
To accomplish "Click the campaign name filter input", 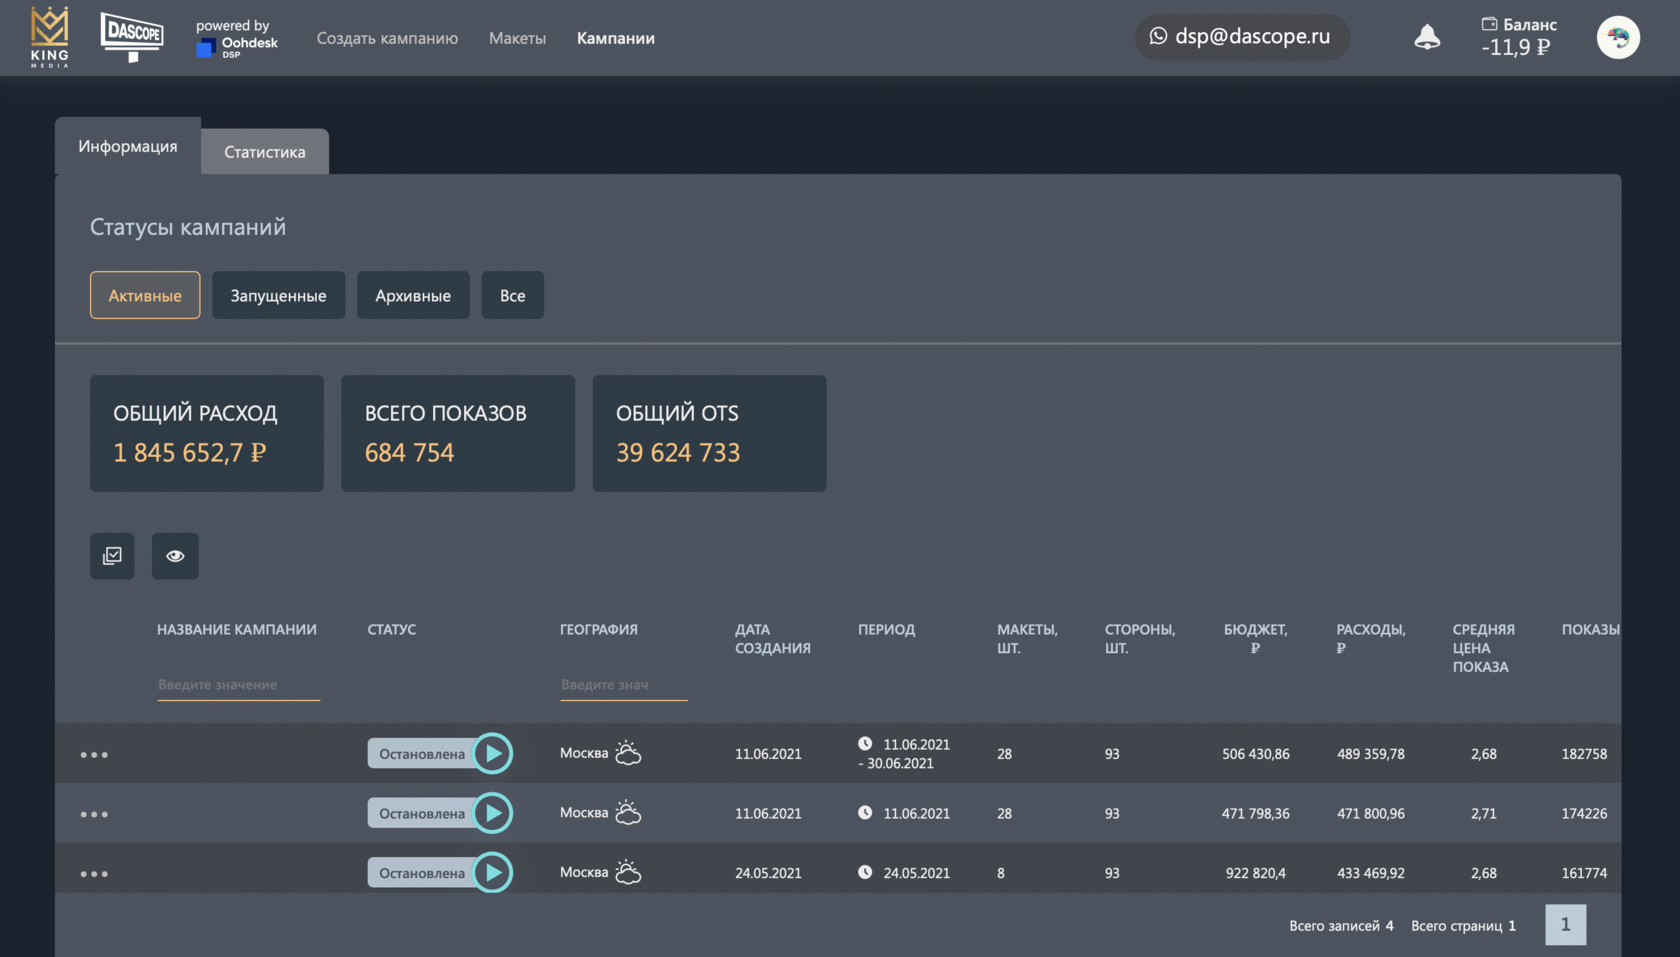I will [238, 685].
